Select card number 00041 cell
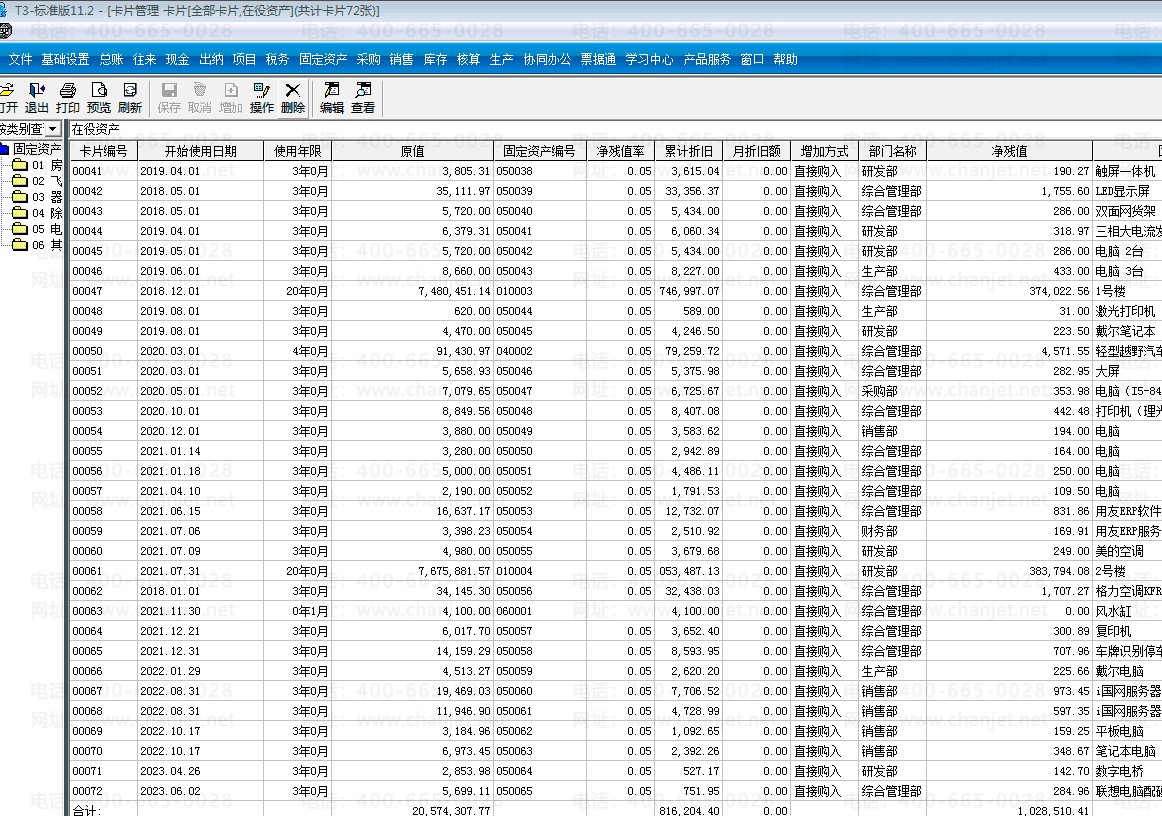The image size is (1162, 816). click(104, 171)
